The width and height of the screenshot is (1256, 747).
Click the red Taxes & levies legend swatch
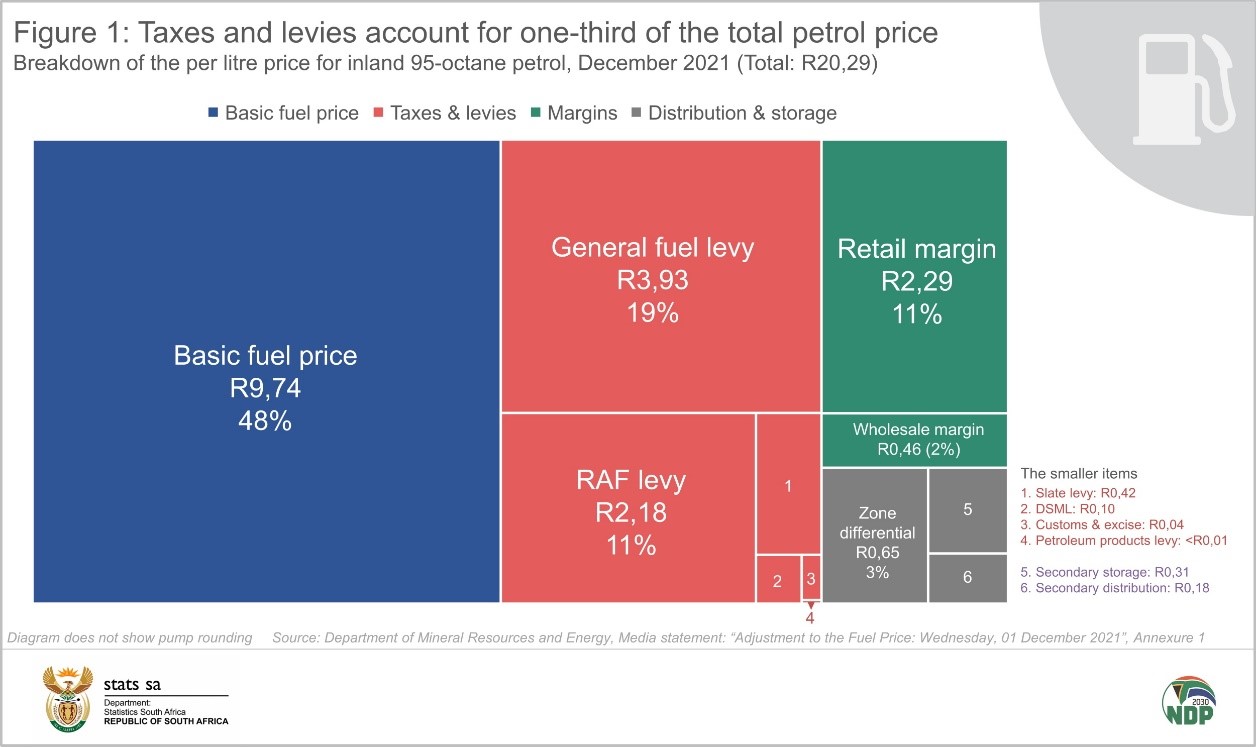tap(382, 113)
